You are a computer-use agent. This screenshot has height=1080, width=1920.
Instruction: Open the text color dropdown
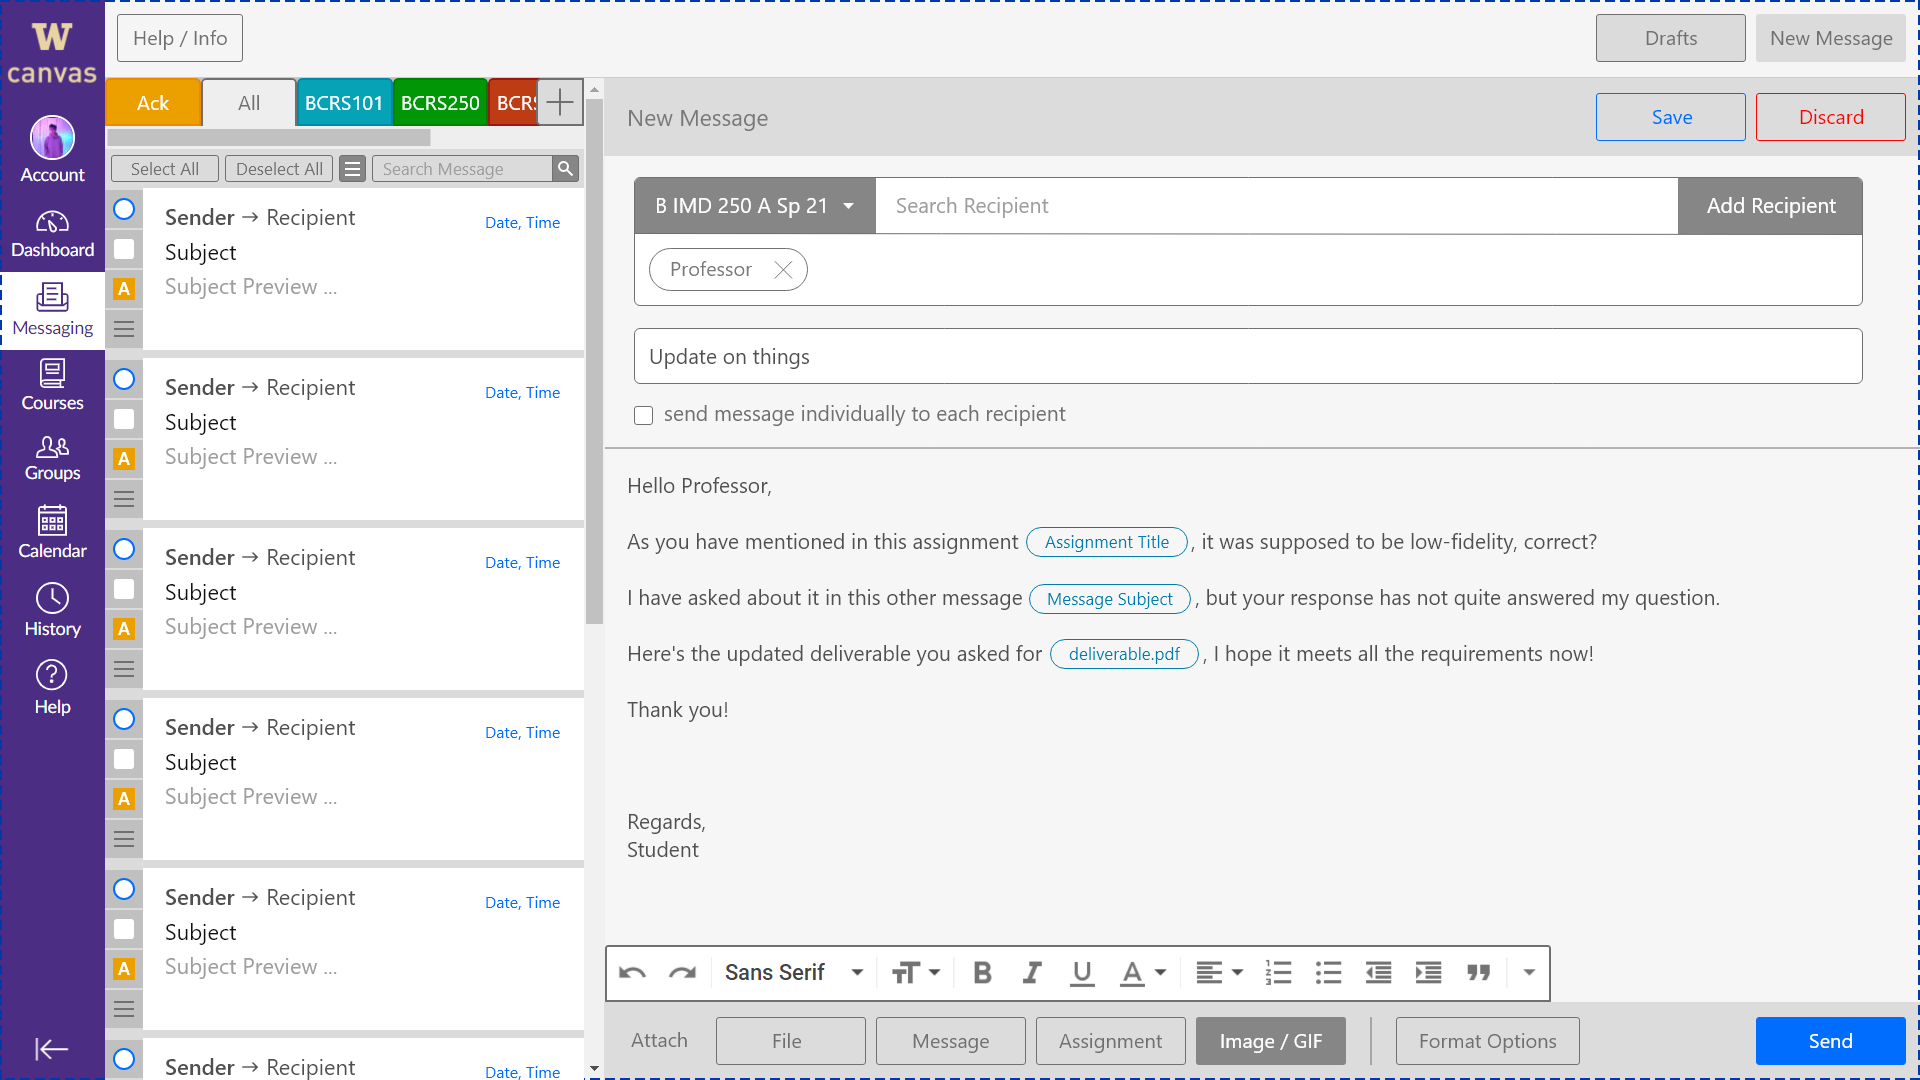click(x=1143, y=973)
